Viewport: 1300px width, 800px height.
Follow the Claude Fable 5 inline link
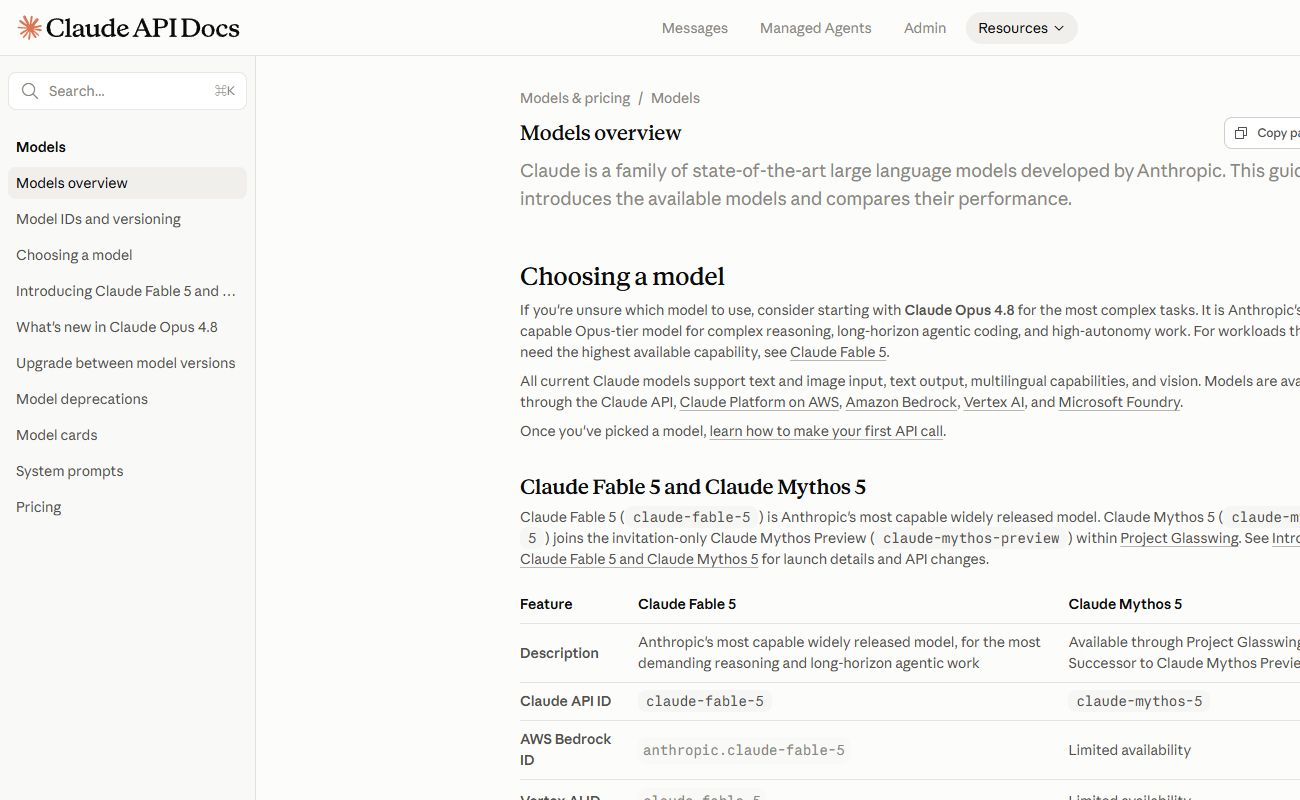click(x=838, y=352)
